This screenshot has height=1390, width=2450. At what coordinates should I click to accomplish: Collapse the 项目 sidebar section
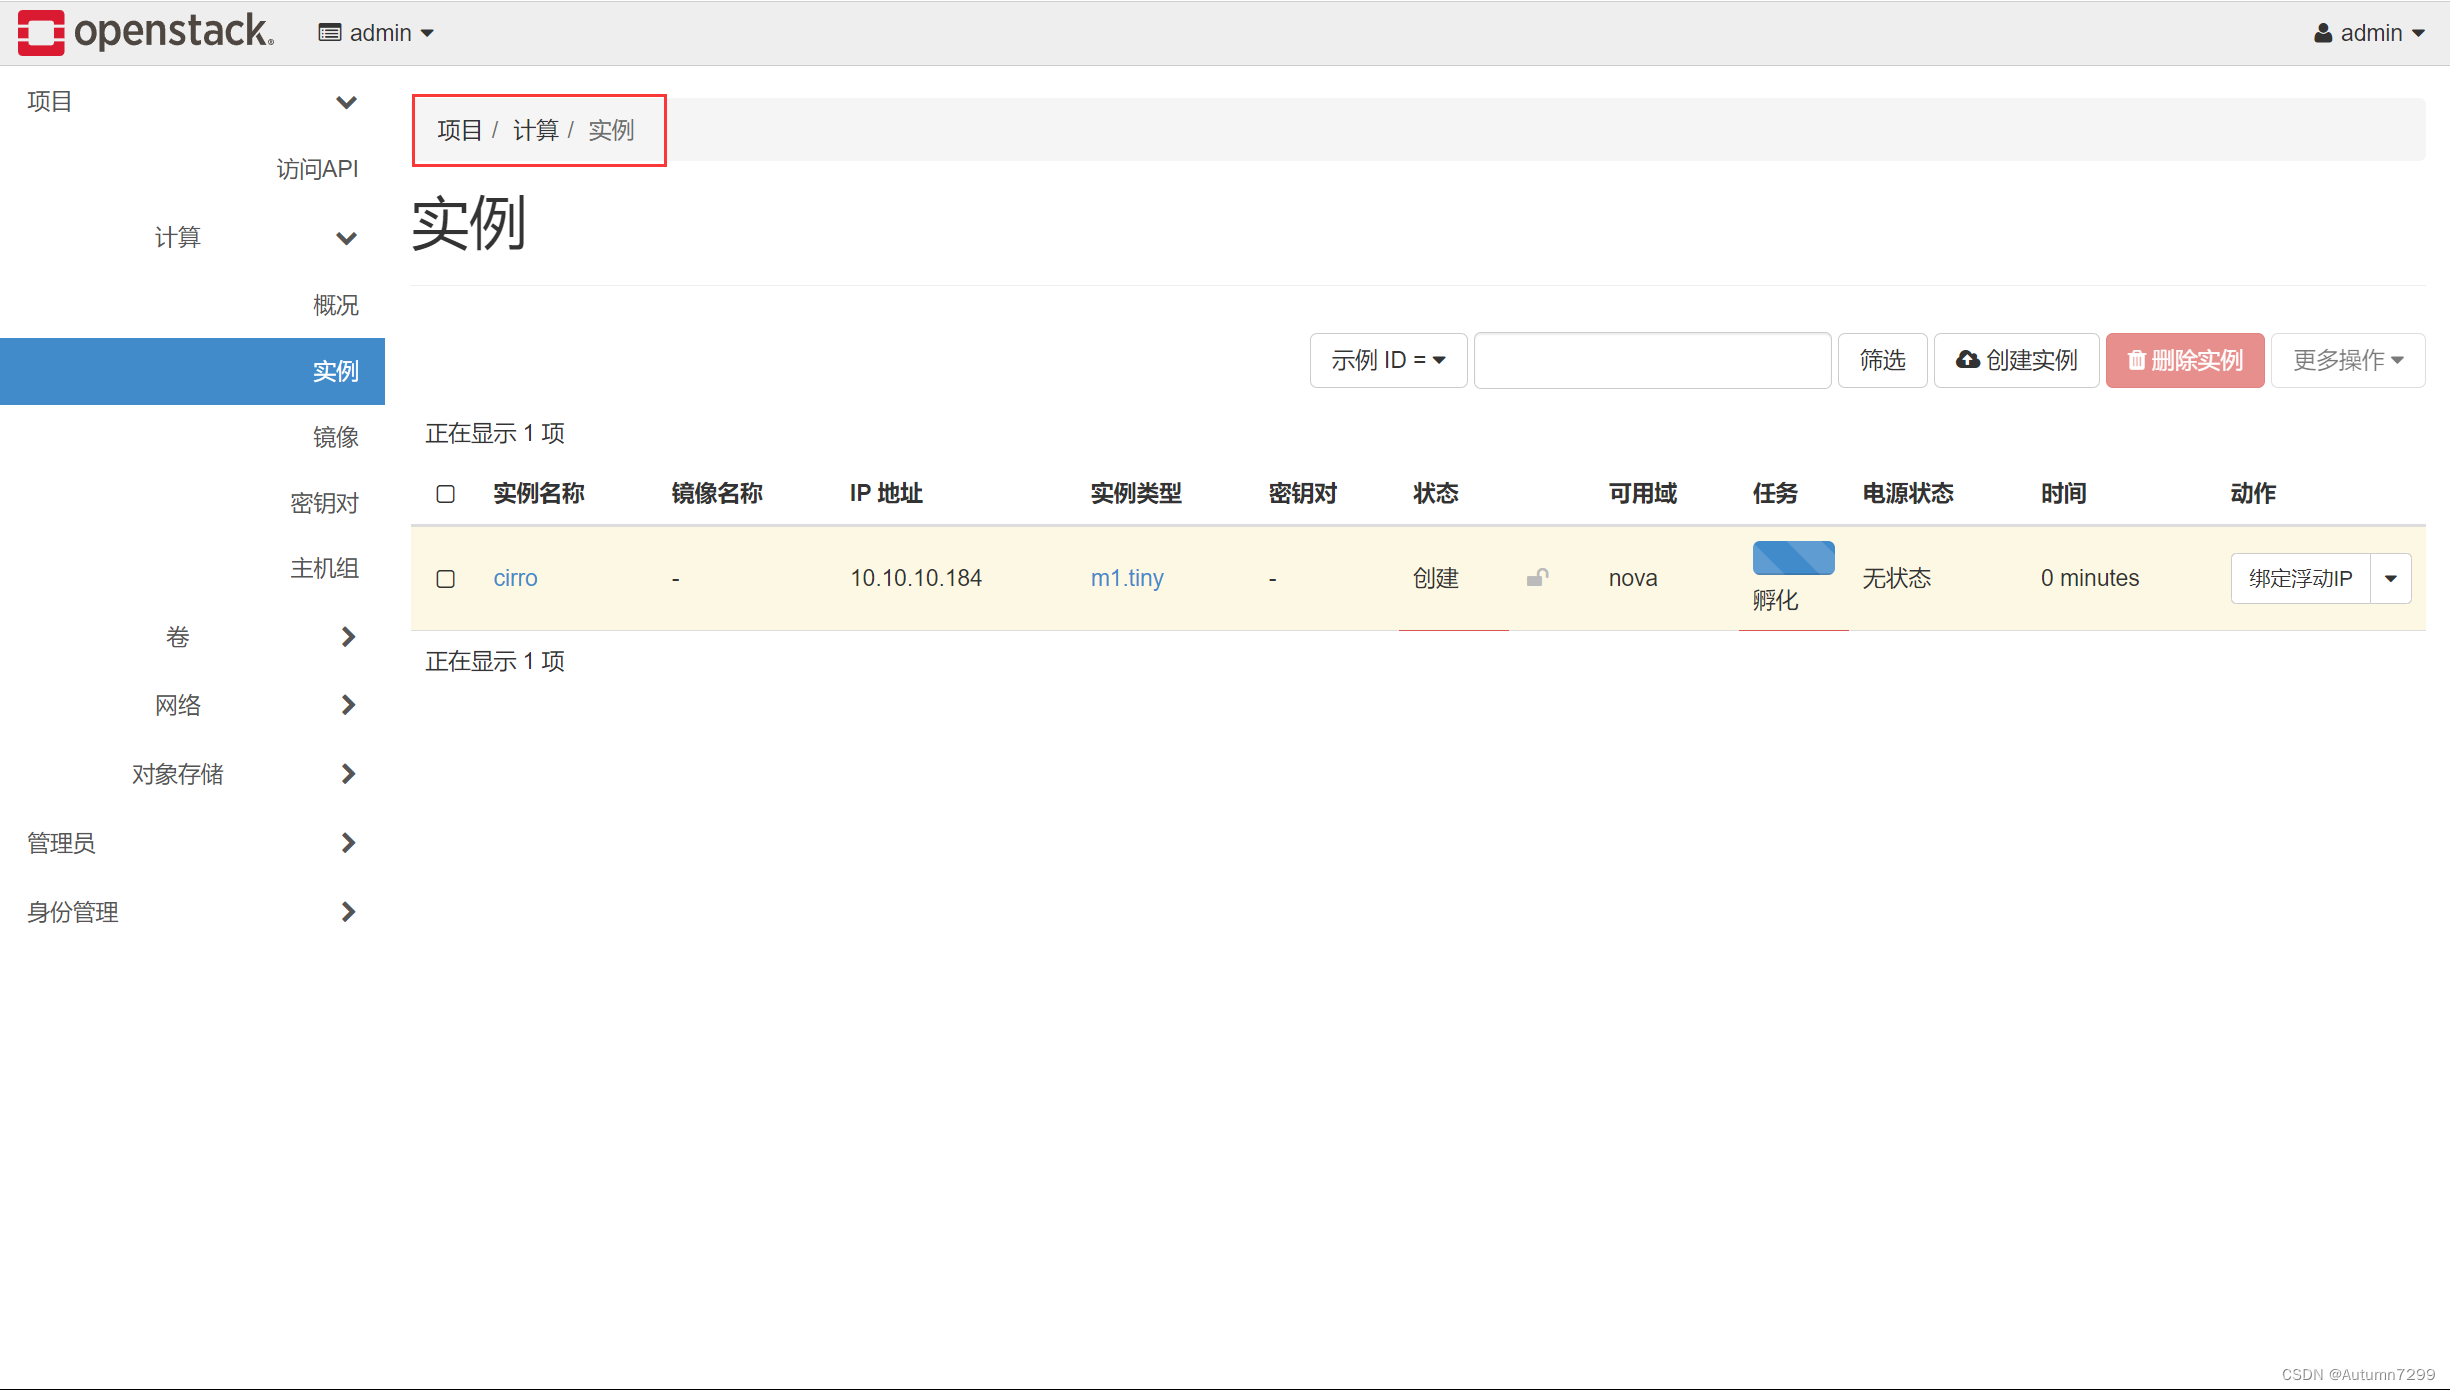[192, 101]
